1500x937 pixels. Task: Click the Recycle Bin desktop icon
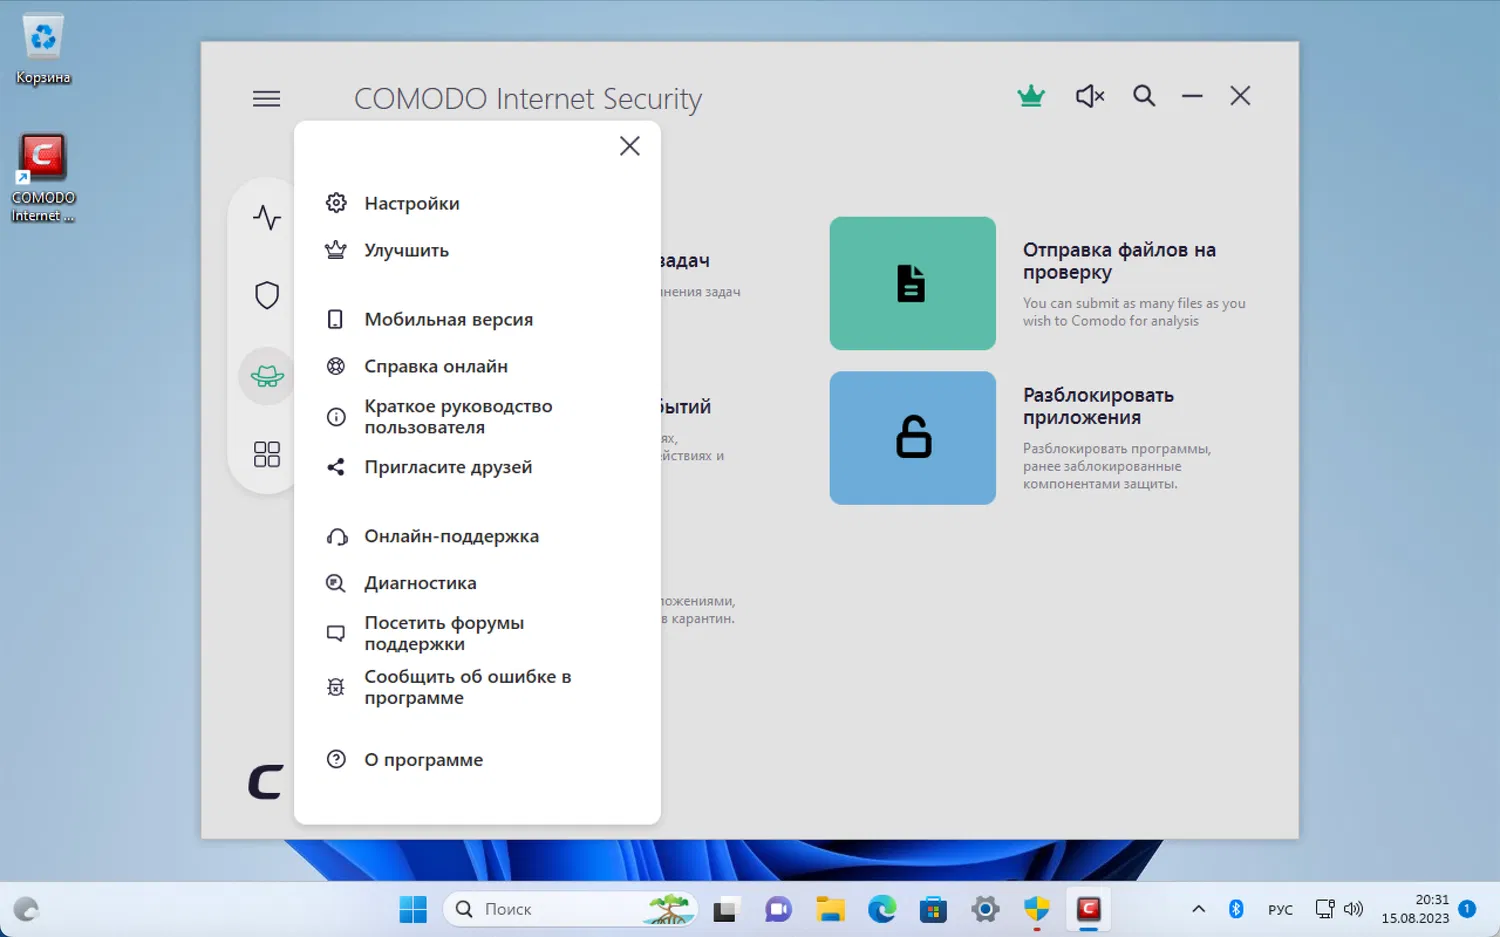coord(43,48)
